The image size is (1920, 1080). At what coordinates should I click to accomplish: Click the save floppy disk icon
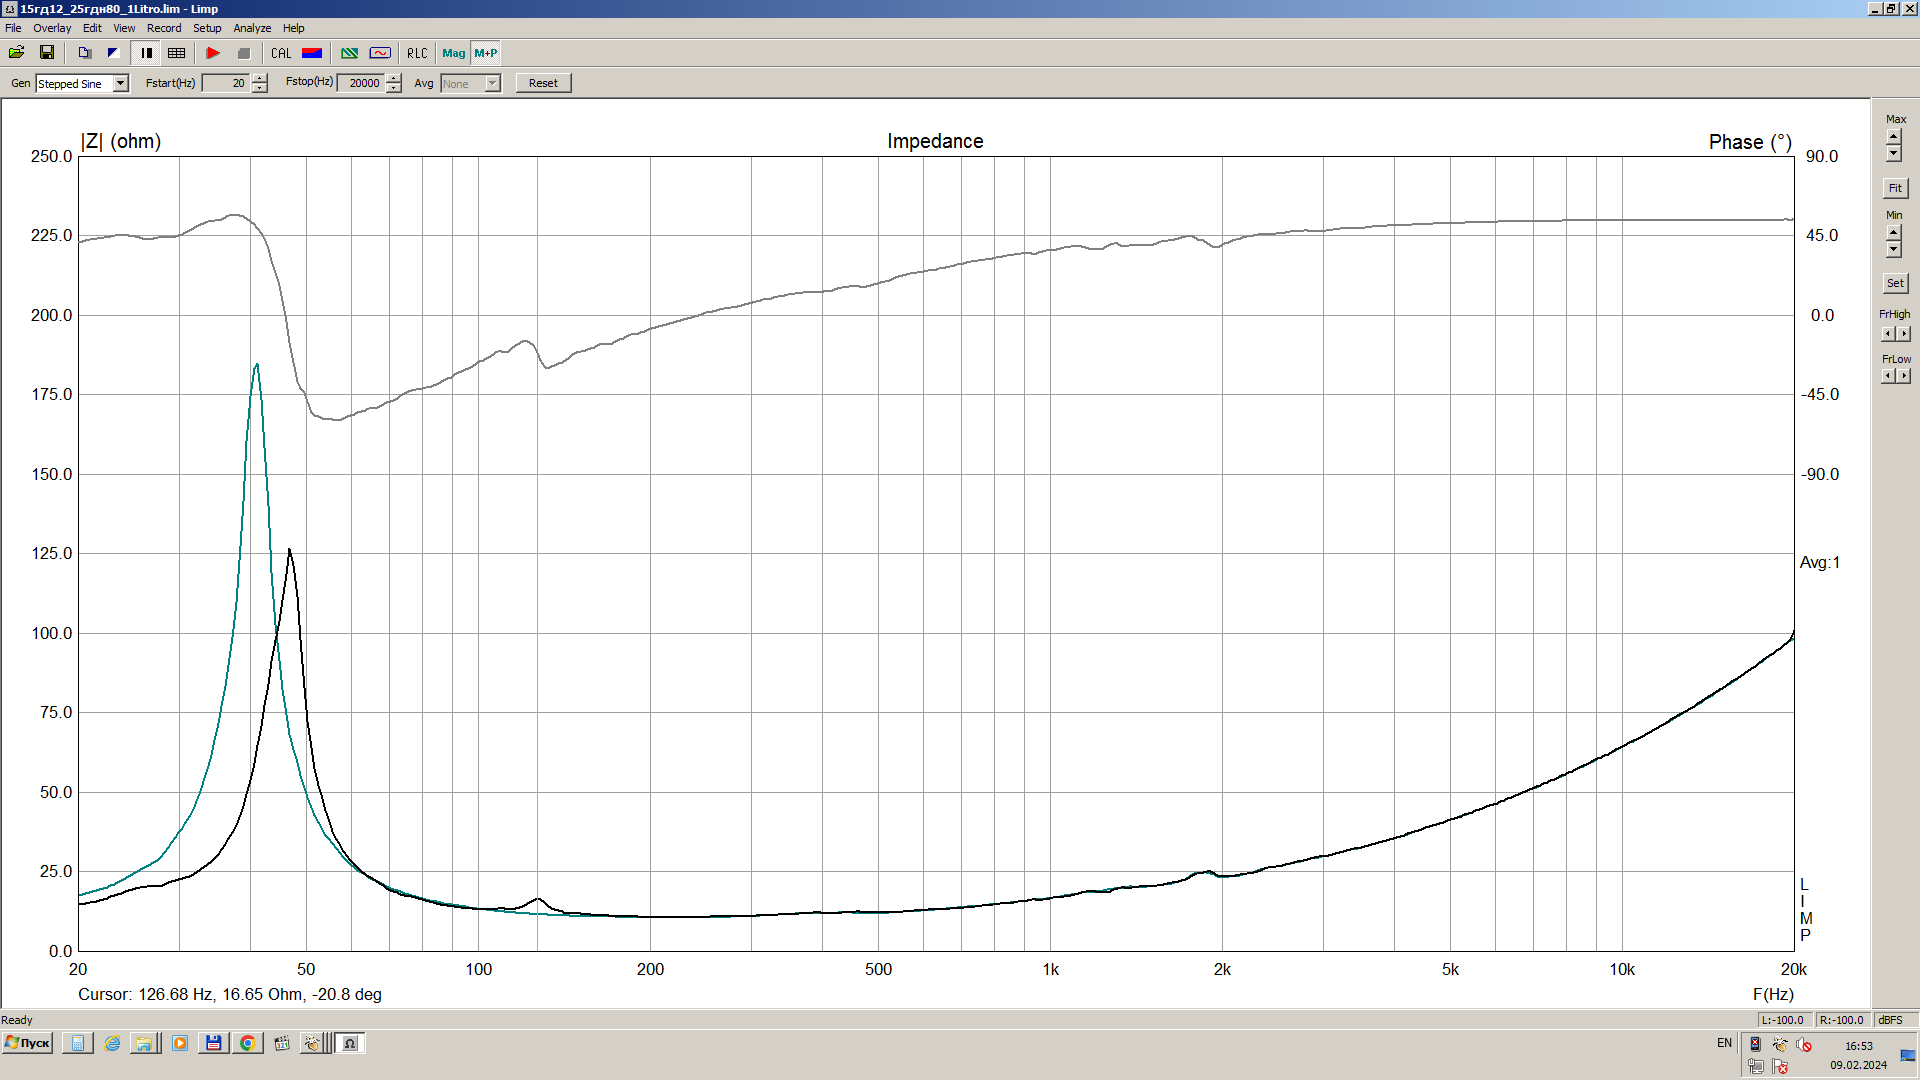tap(47, 53)
